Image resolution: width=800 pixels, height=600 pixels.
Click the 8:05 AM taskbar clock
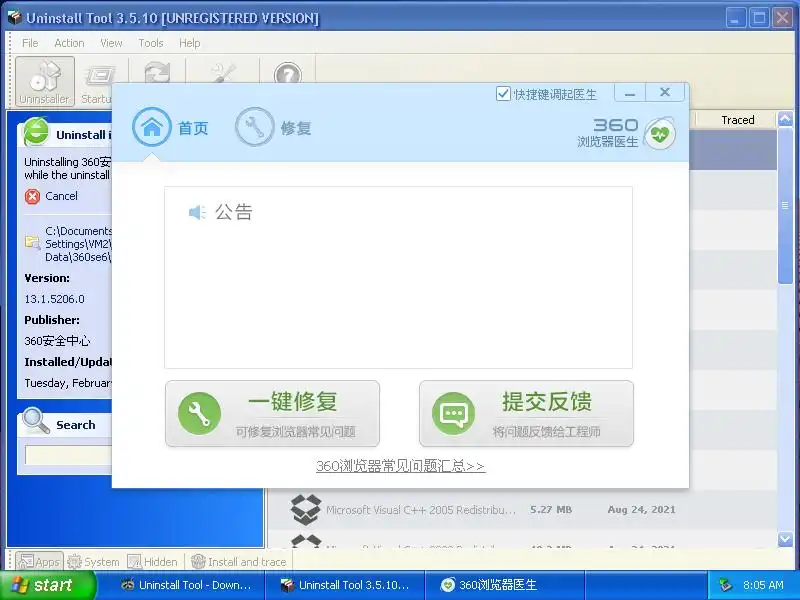[x=763, y=585]
